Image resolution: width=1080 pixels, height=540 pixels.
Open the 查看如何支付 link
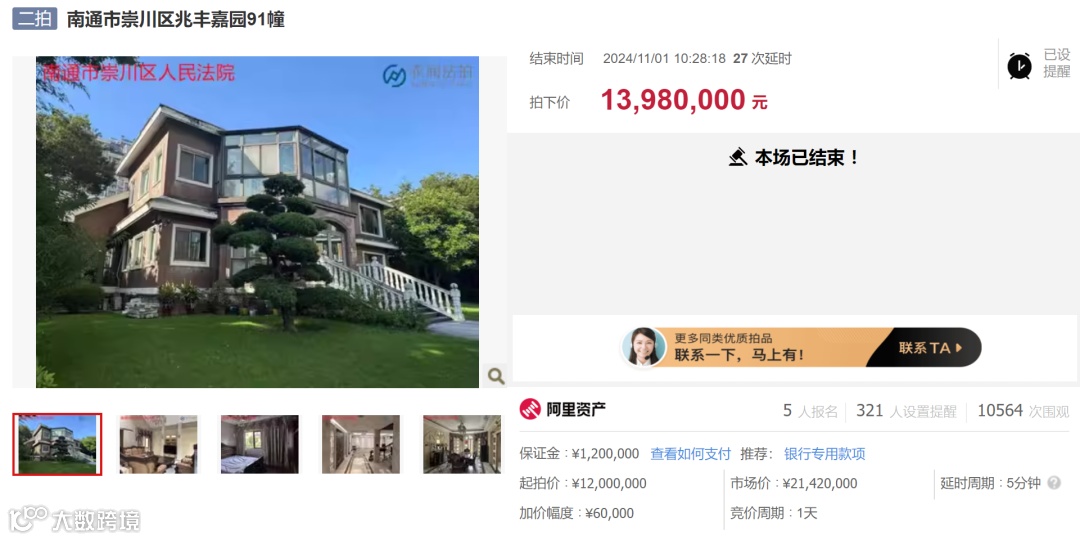click(x=690, y=454)
